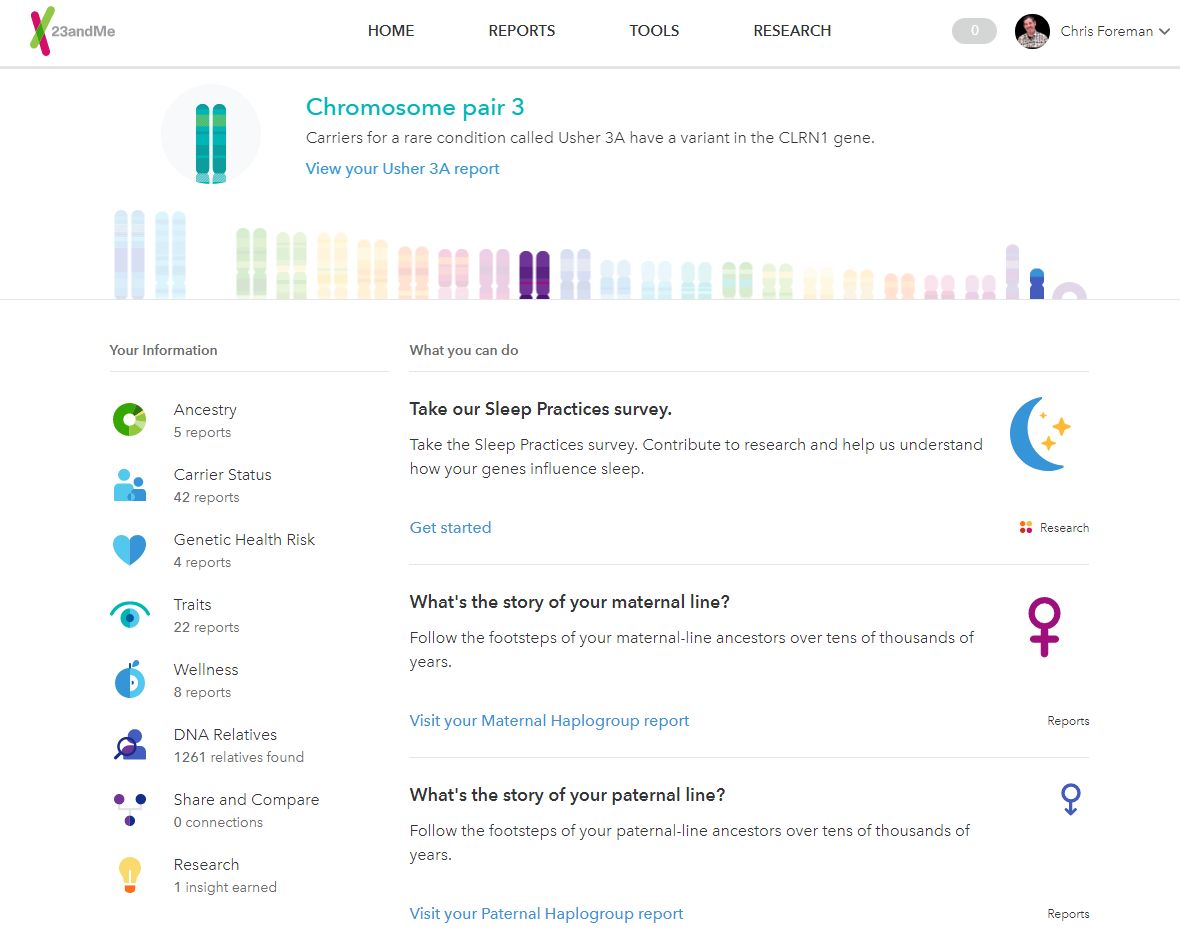The height and width of the screenshot is (940, 1180).
Task: Open the TOOLS menu
Action: tap(654, 31)
